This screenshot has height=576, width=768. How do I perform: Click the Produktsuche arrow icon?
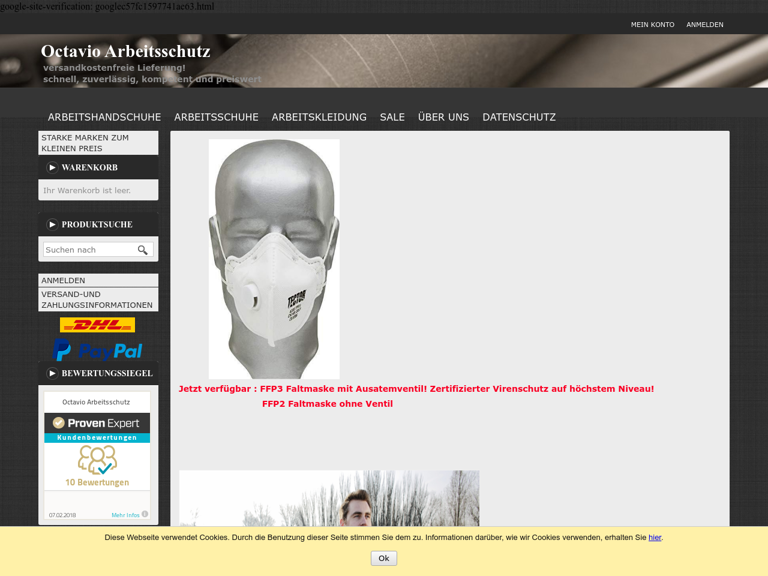52,225
